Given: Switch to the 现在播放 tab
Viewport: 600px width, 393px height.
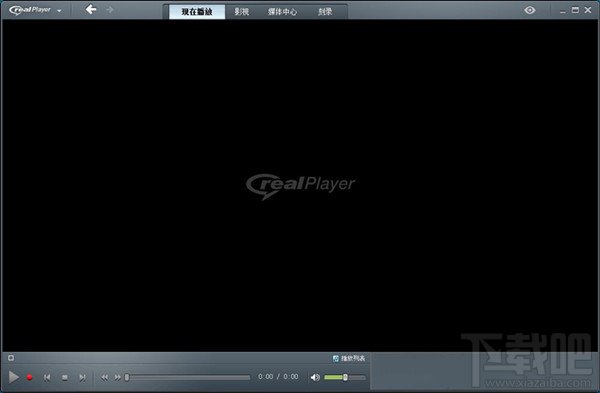Looking at the screenshot, I should point(197,11).
